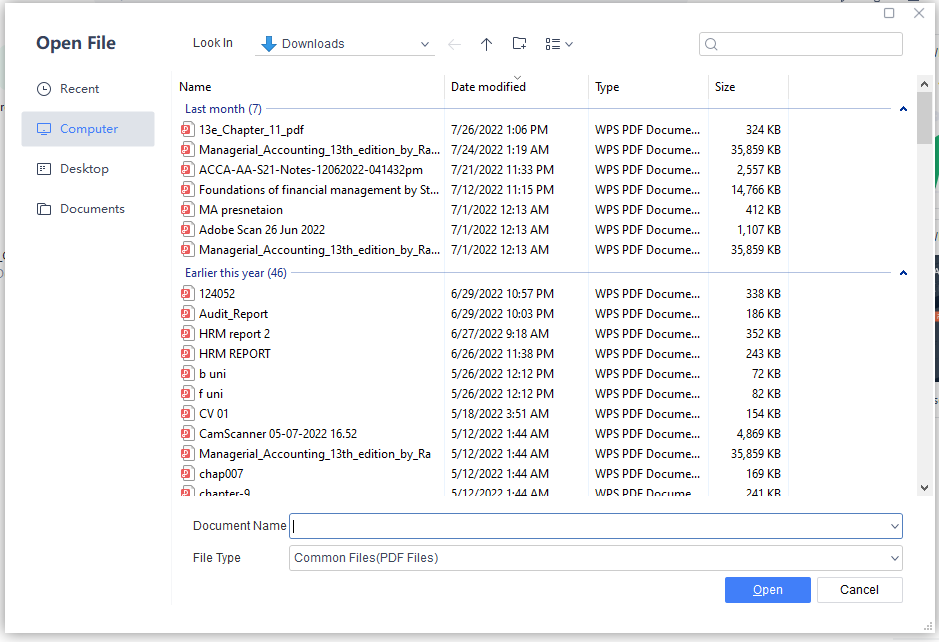This screenshot has width=939, height=642.
Task: Click the Cancel button
Action: point(859,590)
